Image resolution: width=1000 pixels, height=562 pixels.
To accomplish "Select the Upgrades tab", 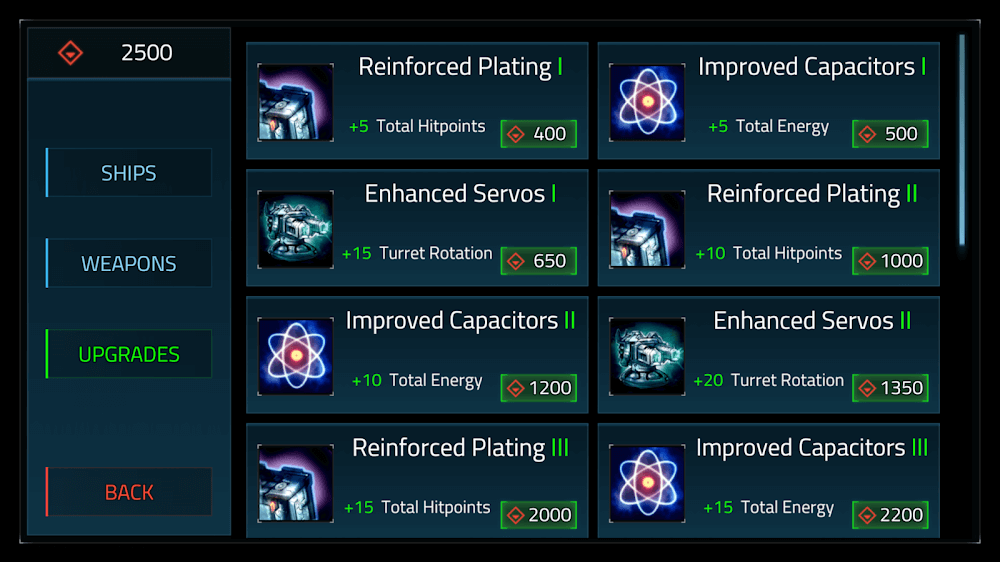I will [129, 355].
